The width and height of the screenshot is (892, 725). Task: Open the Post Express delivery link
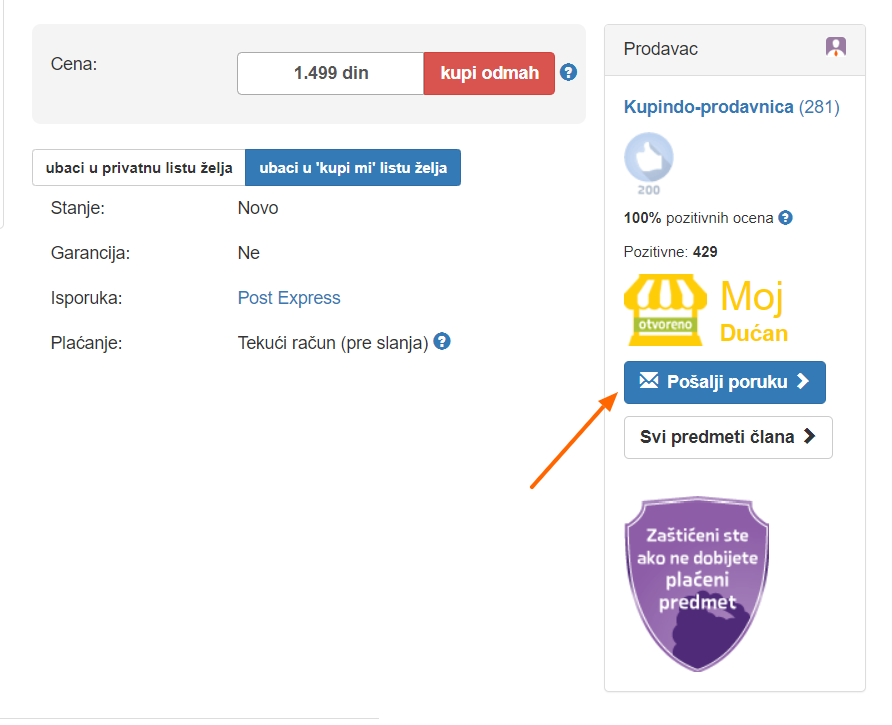pyautogui.click(x=289, y=298)
